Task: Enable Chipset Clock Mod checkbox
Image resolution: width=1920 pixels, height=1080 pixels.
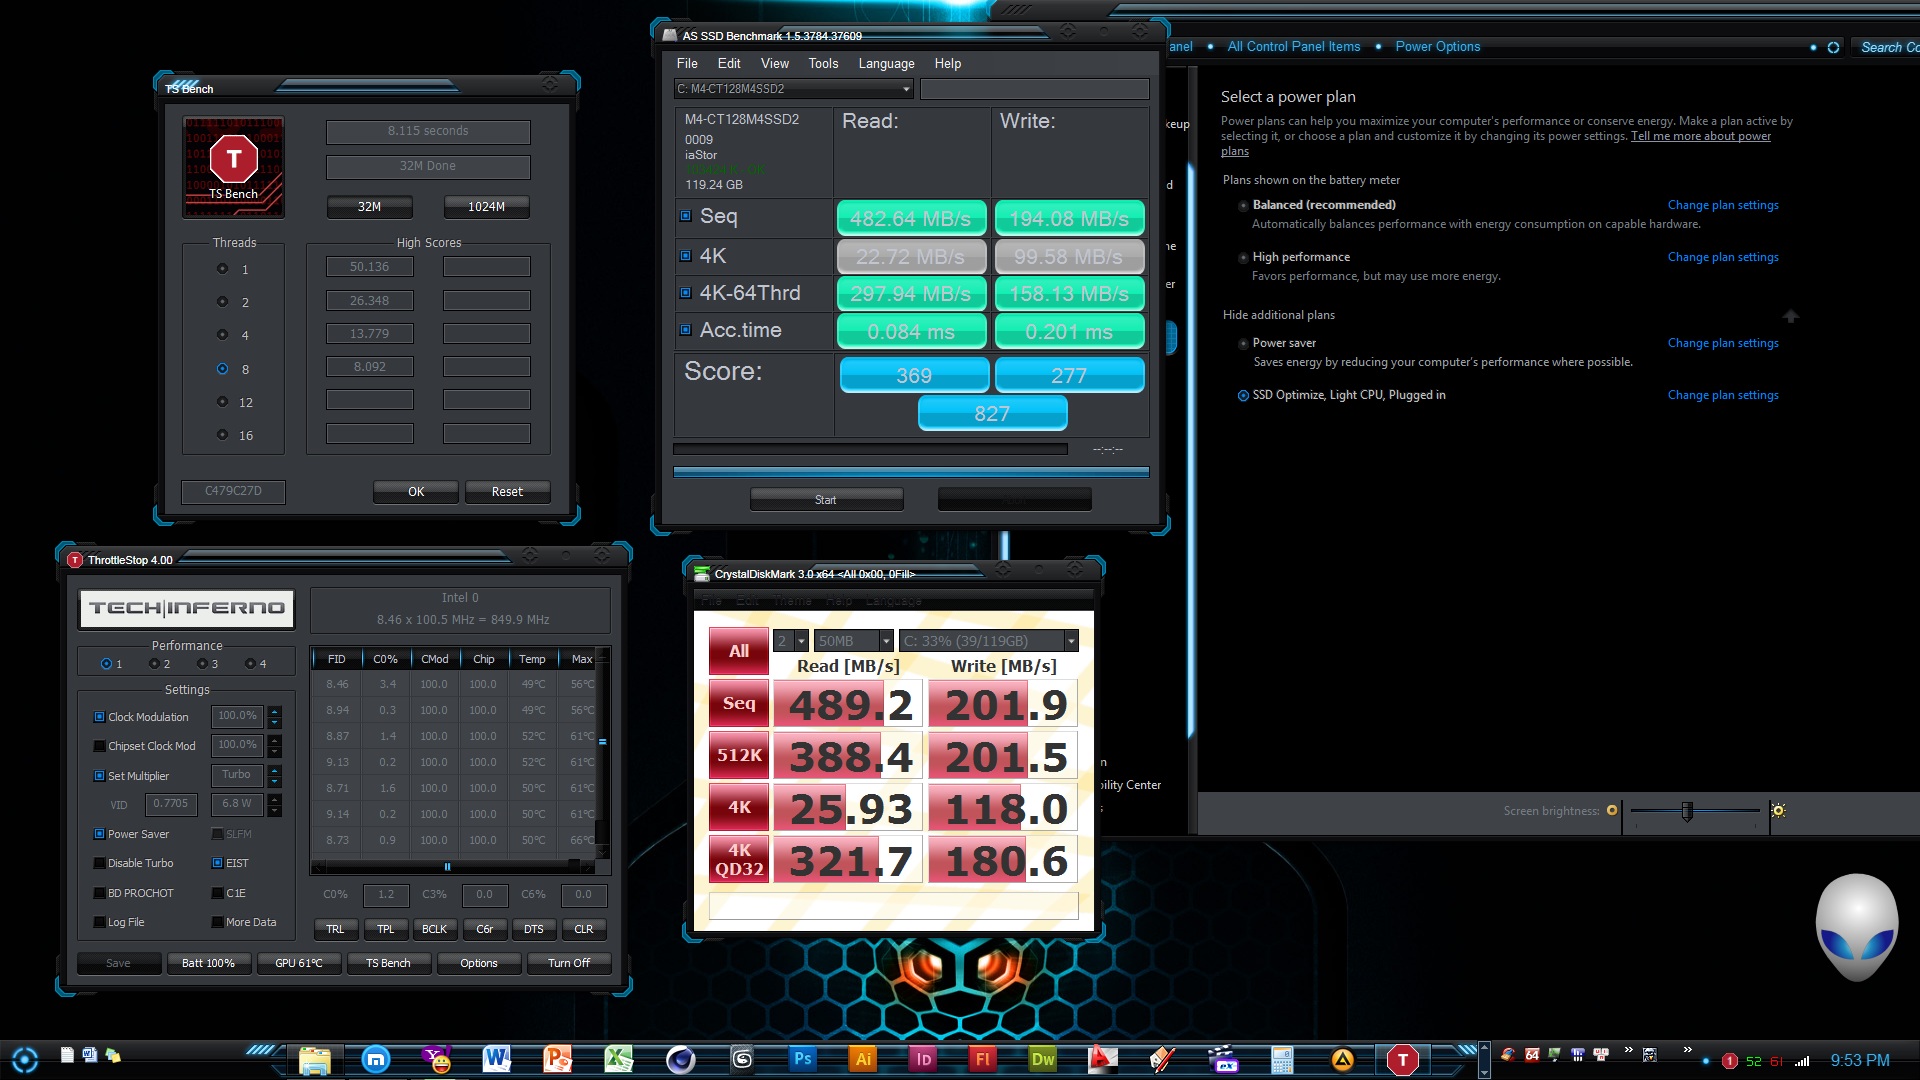Action: (99, 746)
